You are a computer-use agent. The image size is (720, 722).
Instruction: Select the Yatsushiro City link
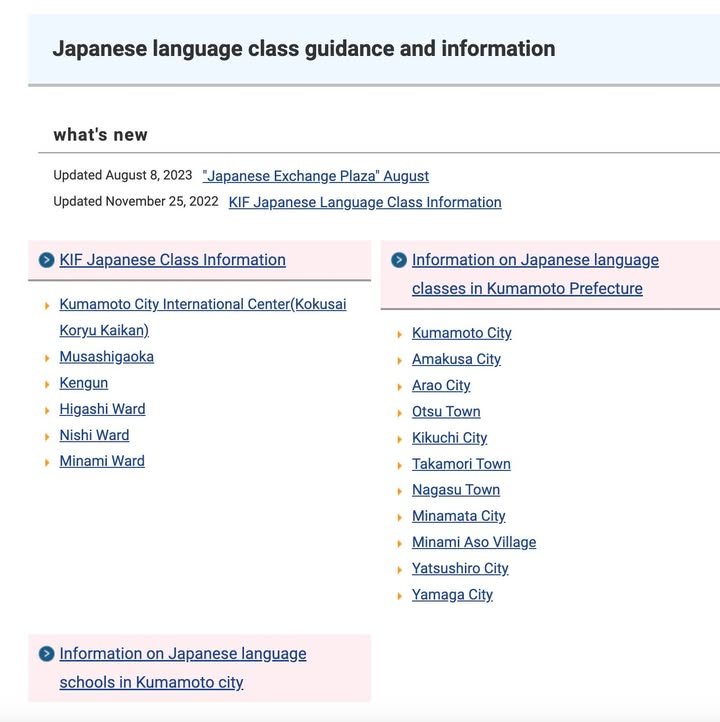[460, 568]
